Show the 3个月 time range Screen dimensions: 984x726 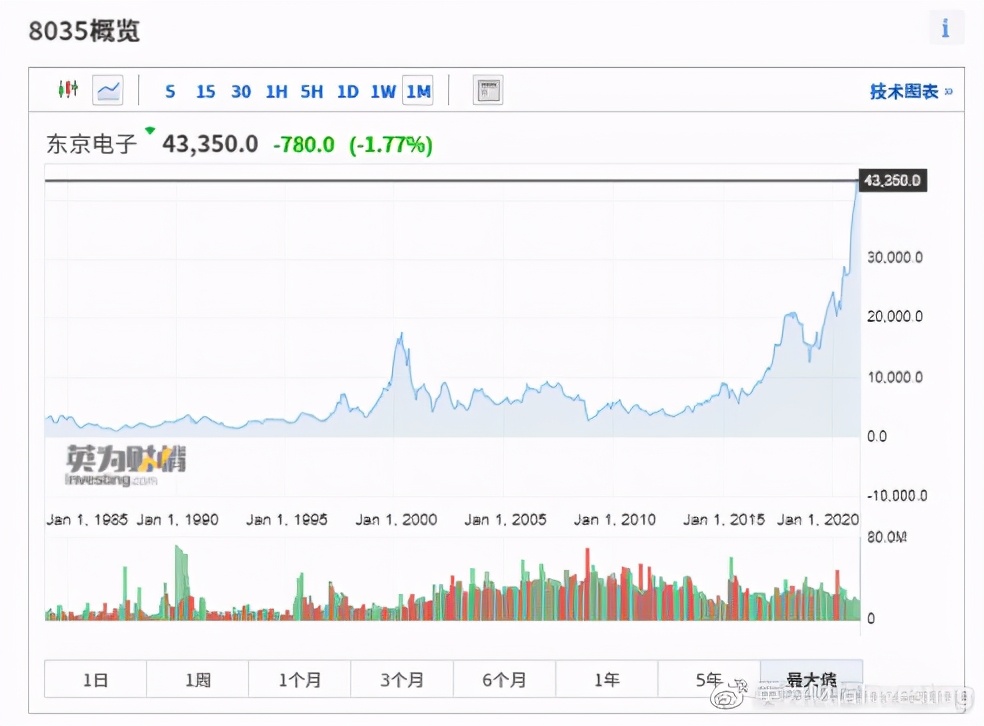402,679
